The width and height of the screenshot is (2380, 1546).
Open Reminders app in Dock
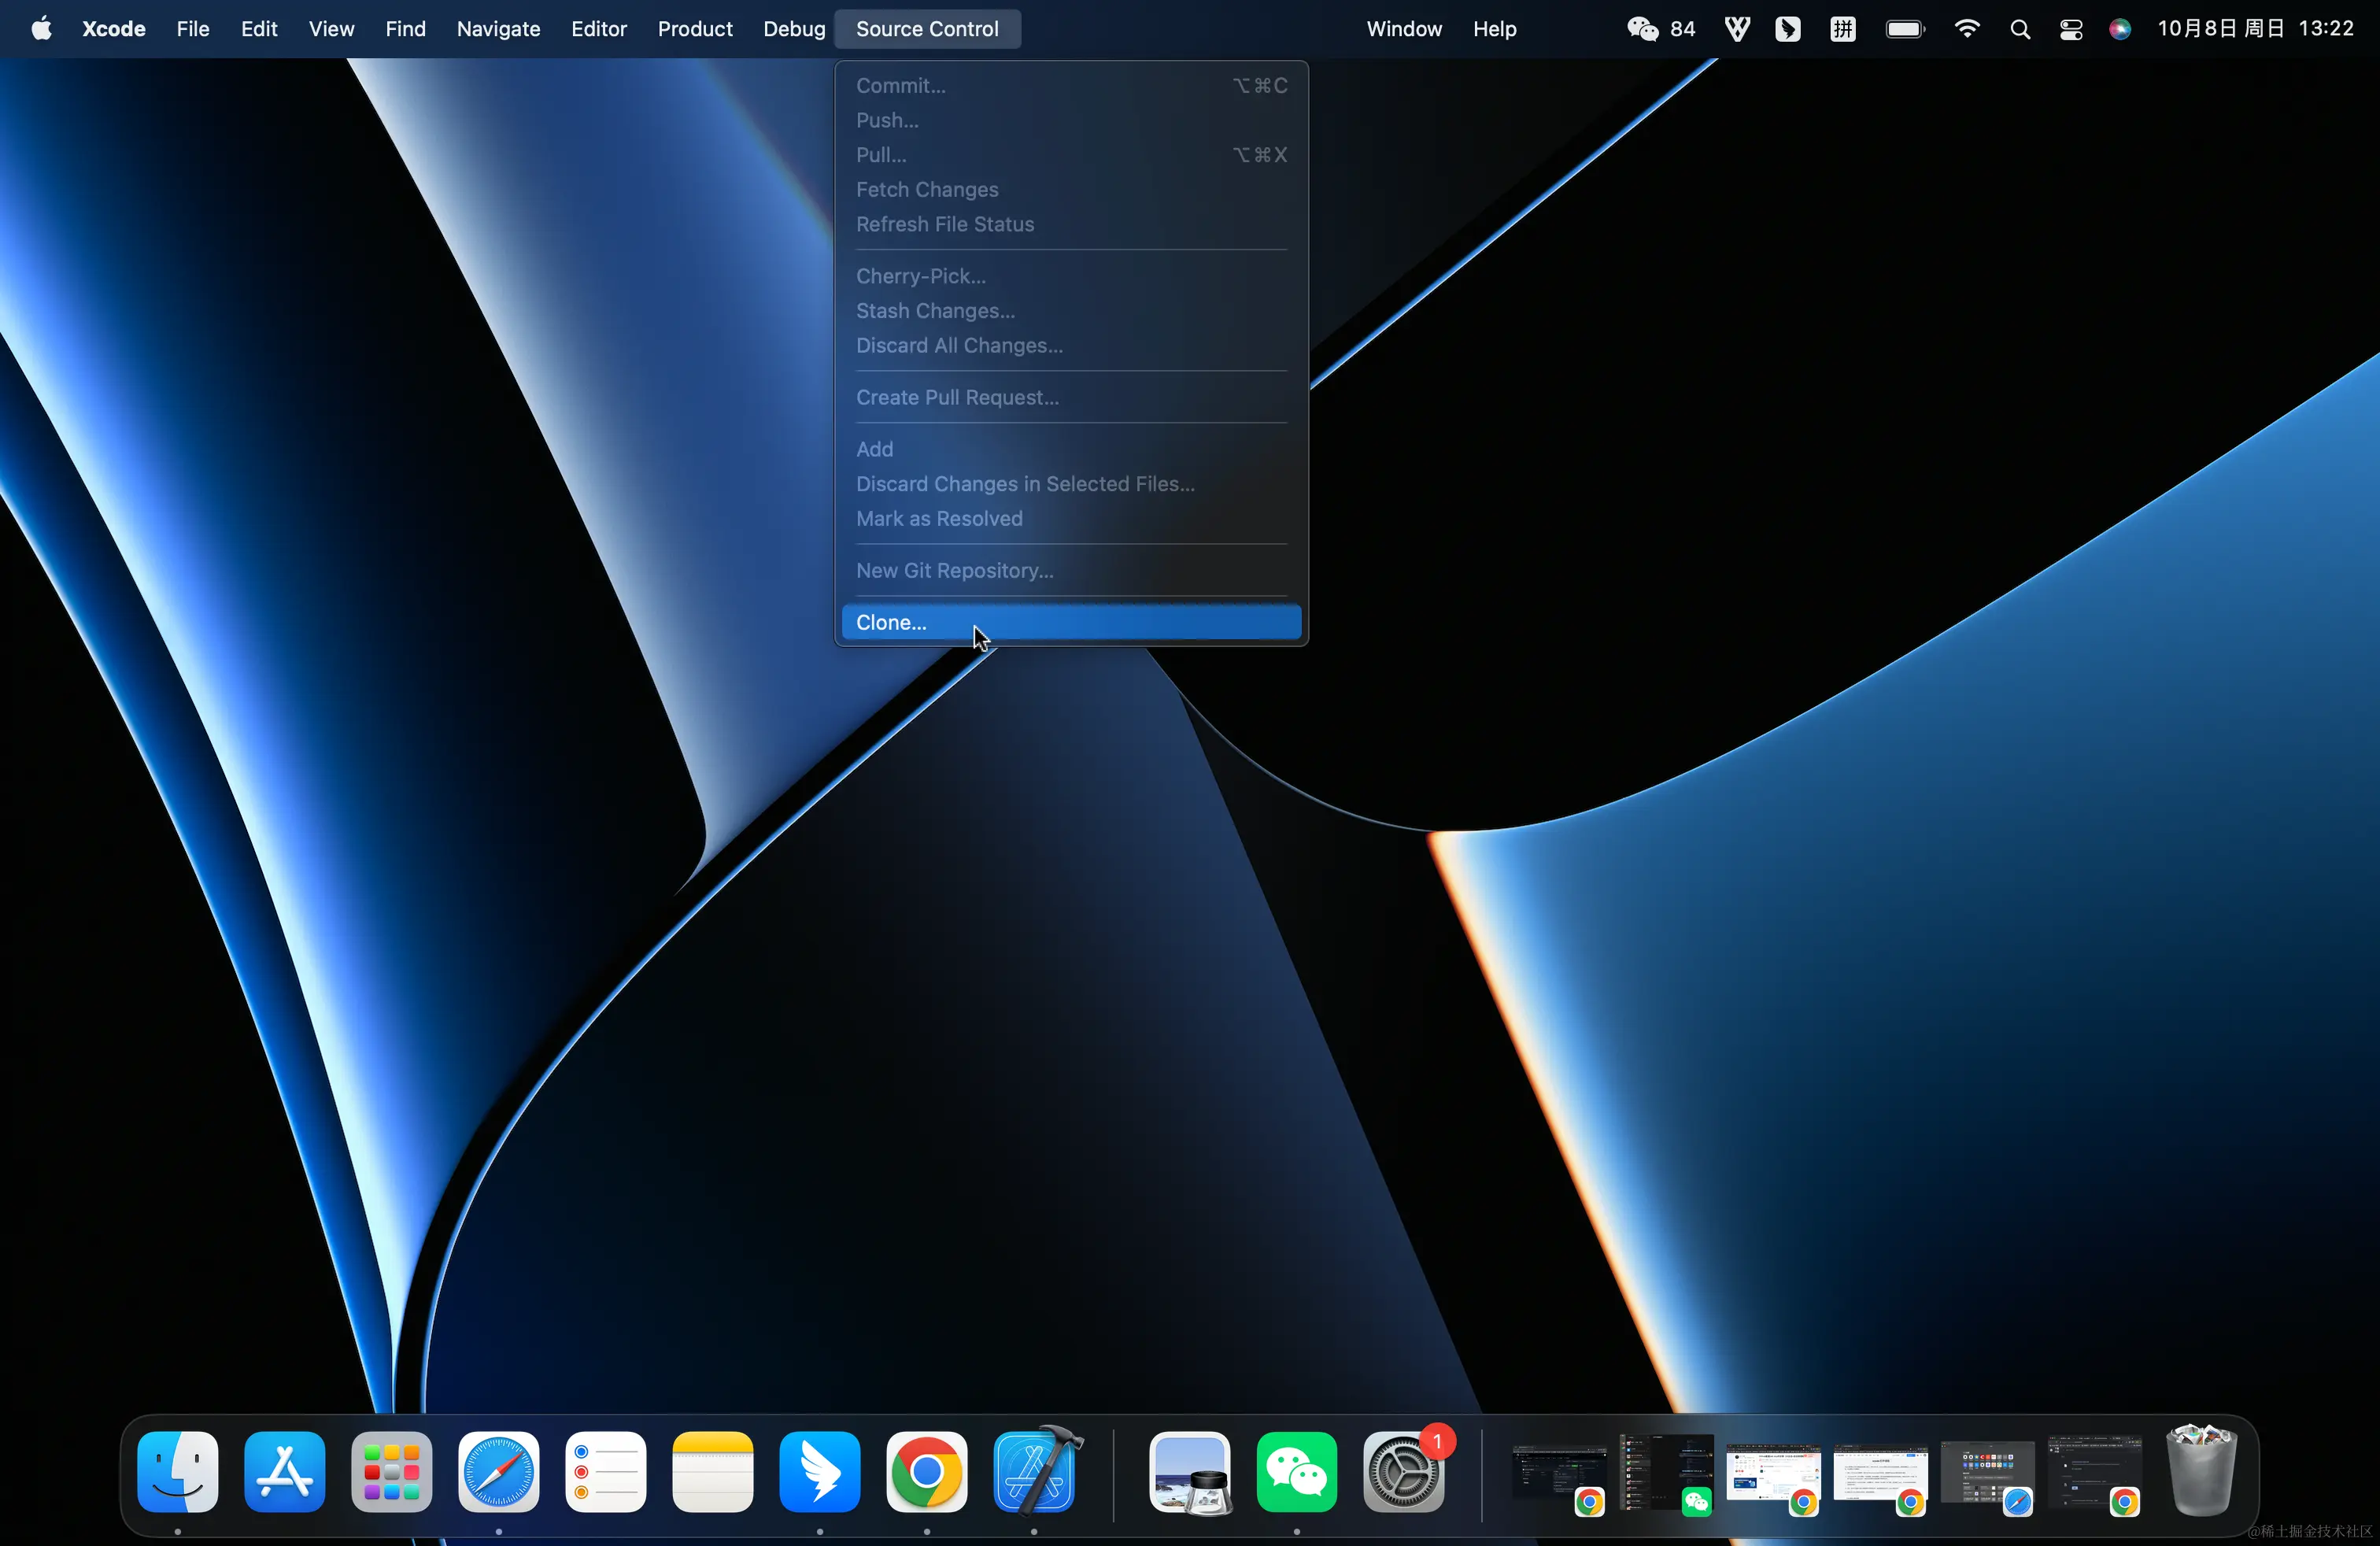606,1472
